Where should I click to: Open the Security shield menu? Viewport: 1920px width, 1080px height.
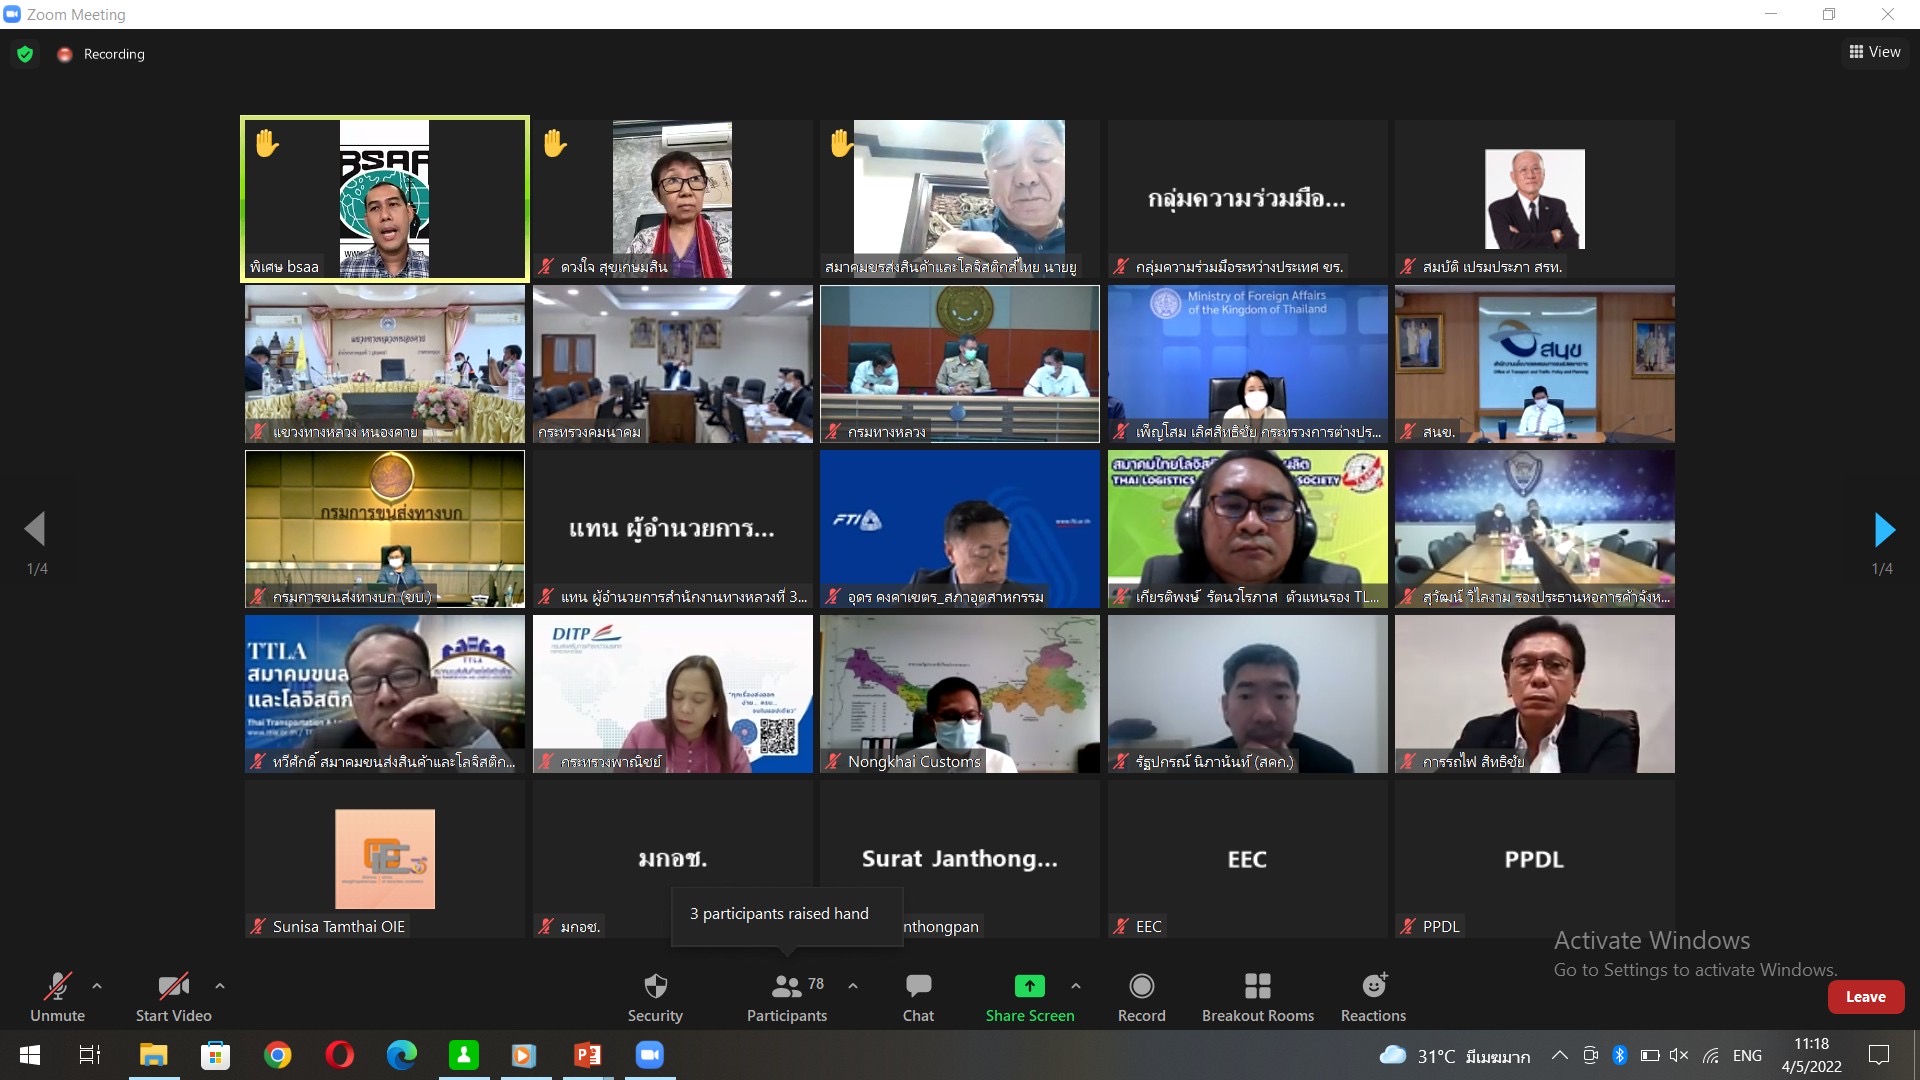coord(655,997)
